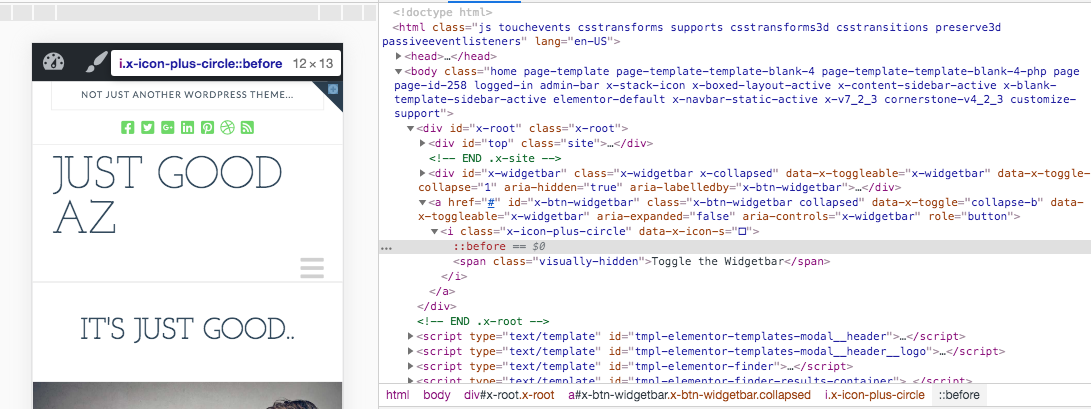Click the closing </i> tag line
The image size is (1091, 409).
click(454, 276)
